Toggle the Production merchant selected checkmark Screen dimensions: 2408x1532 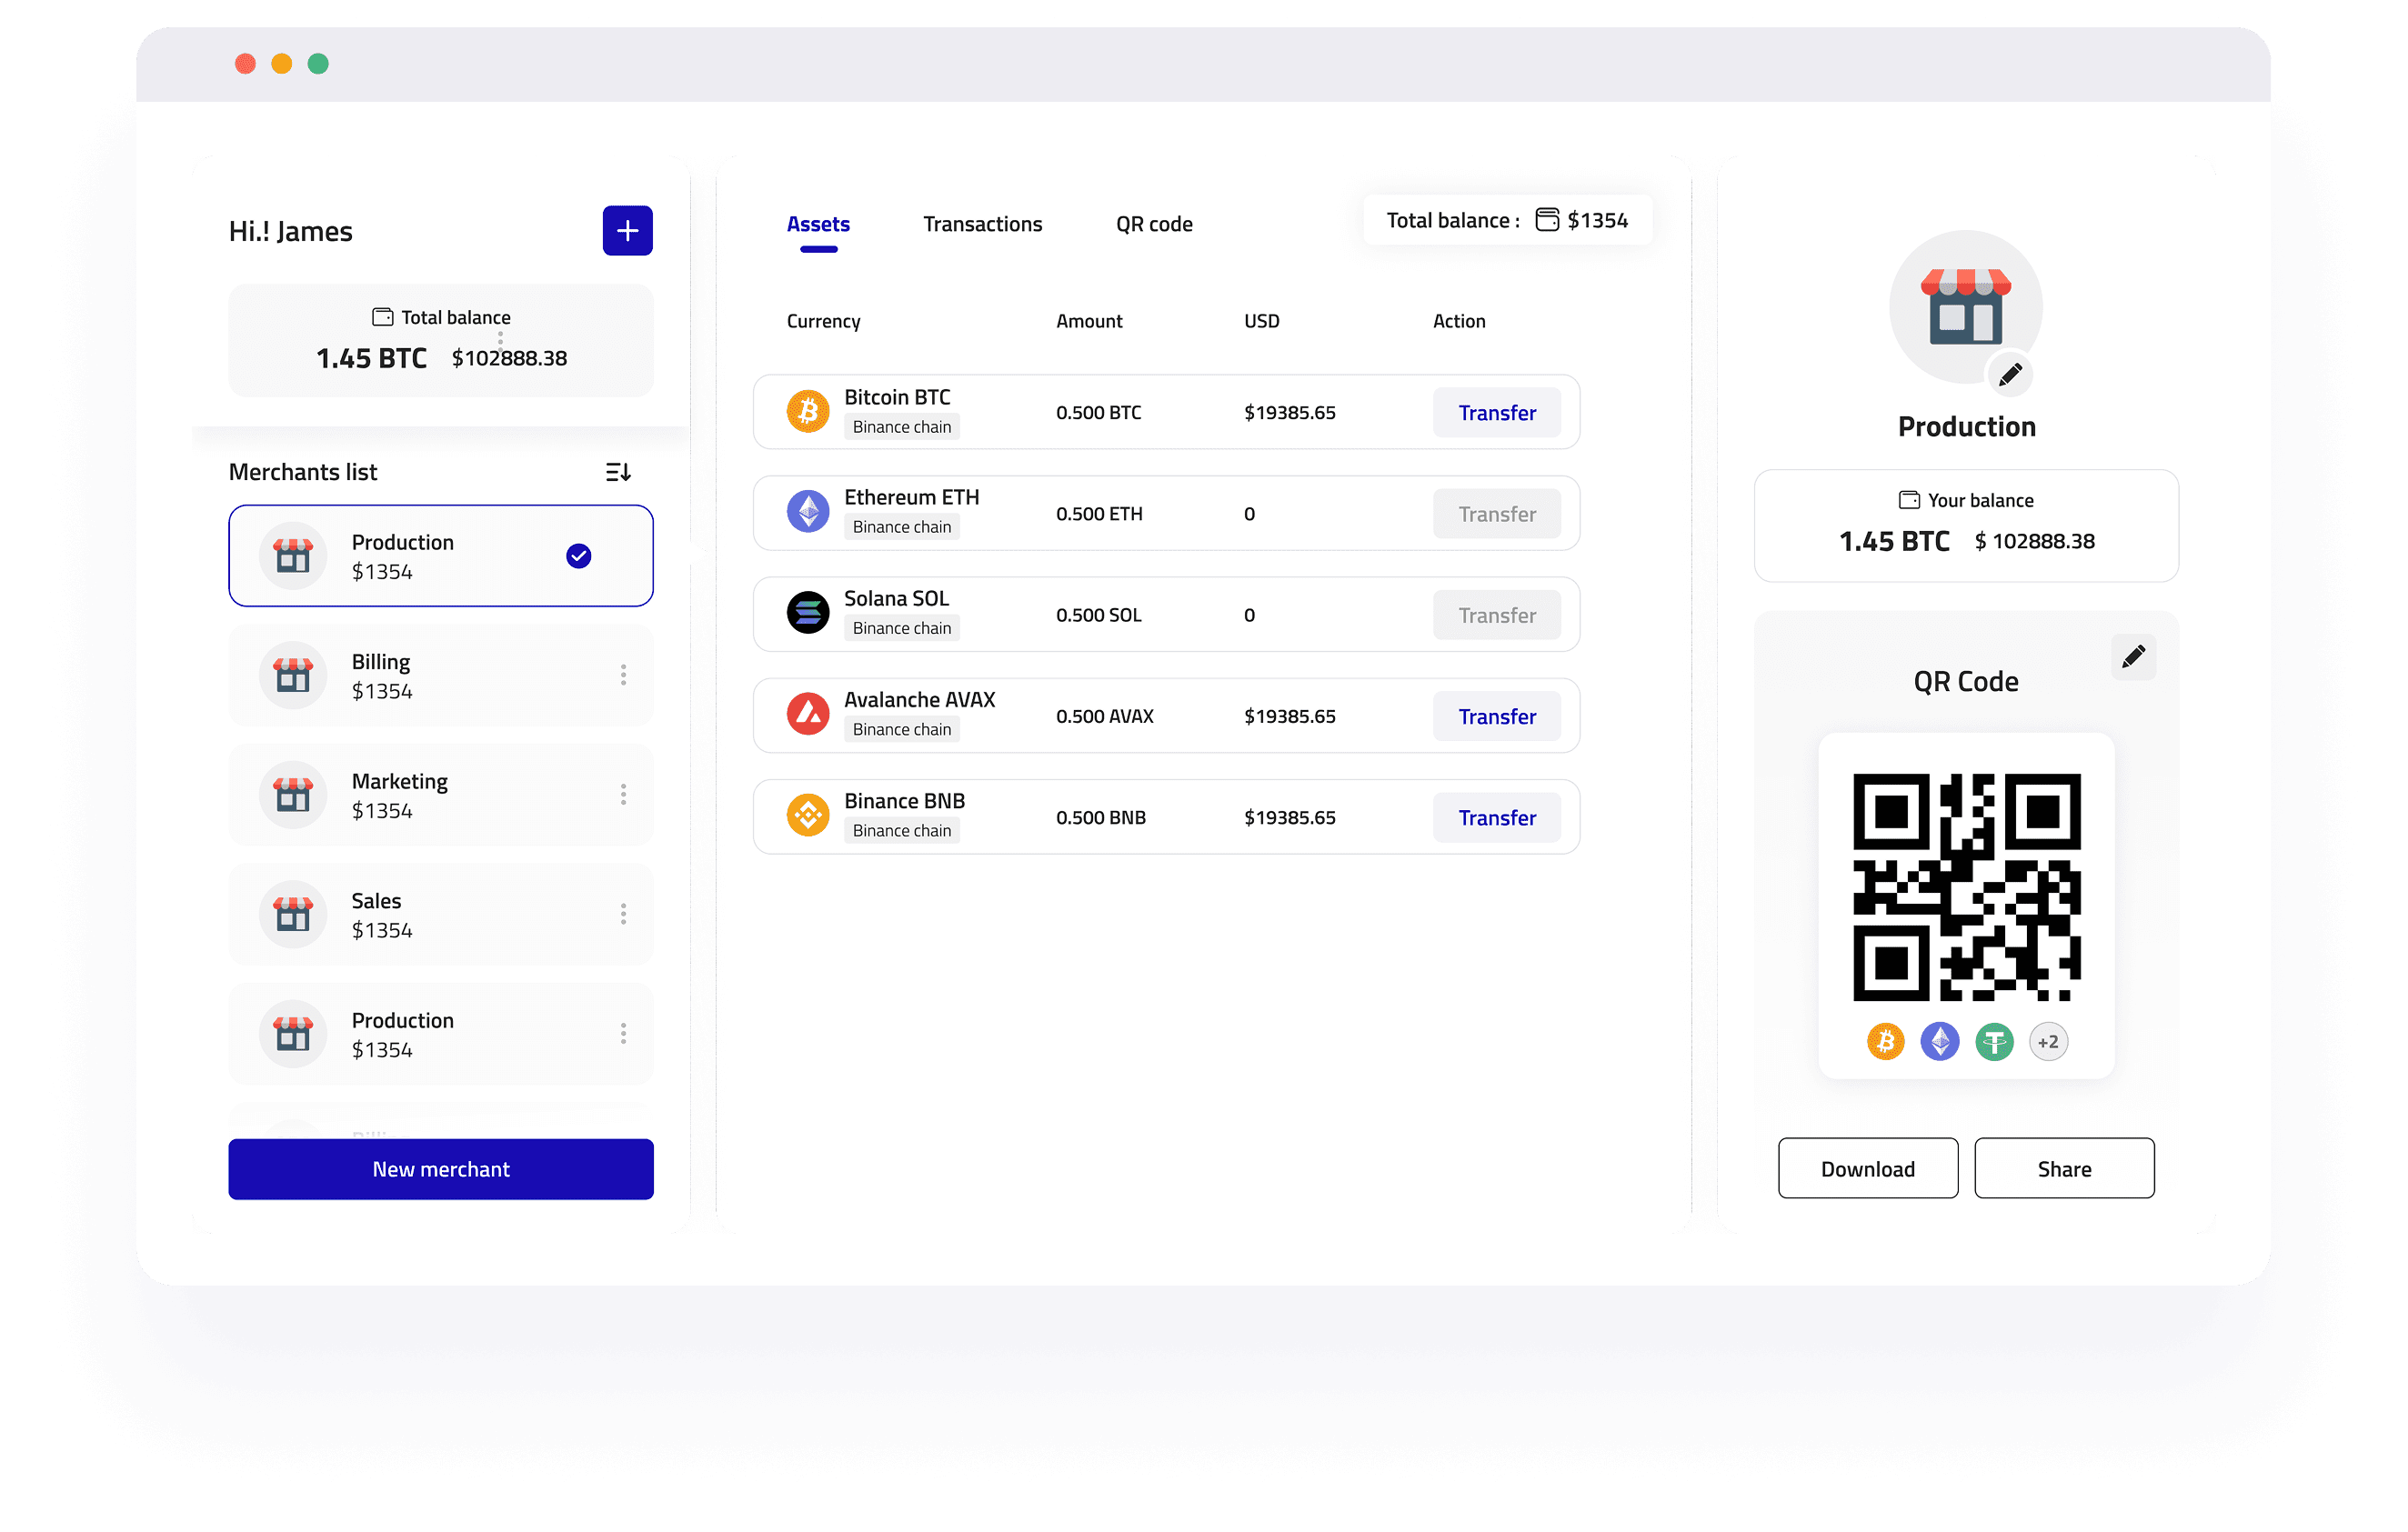578,556
